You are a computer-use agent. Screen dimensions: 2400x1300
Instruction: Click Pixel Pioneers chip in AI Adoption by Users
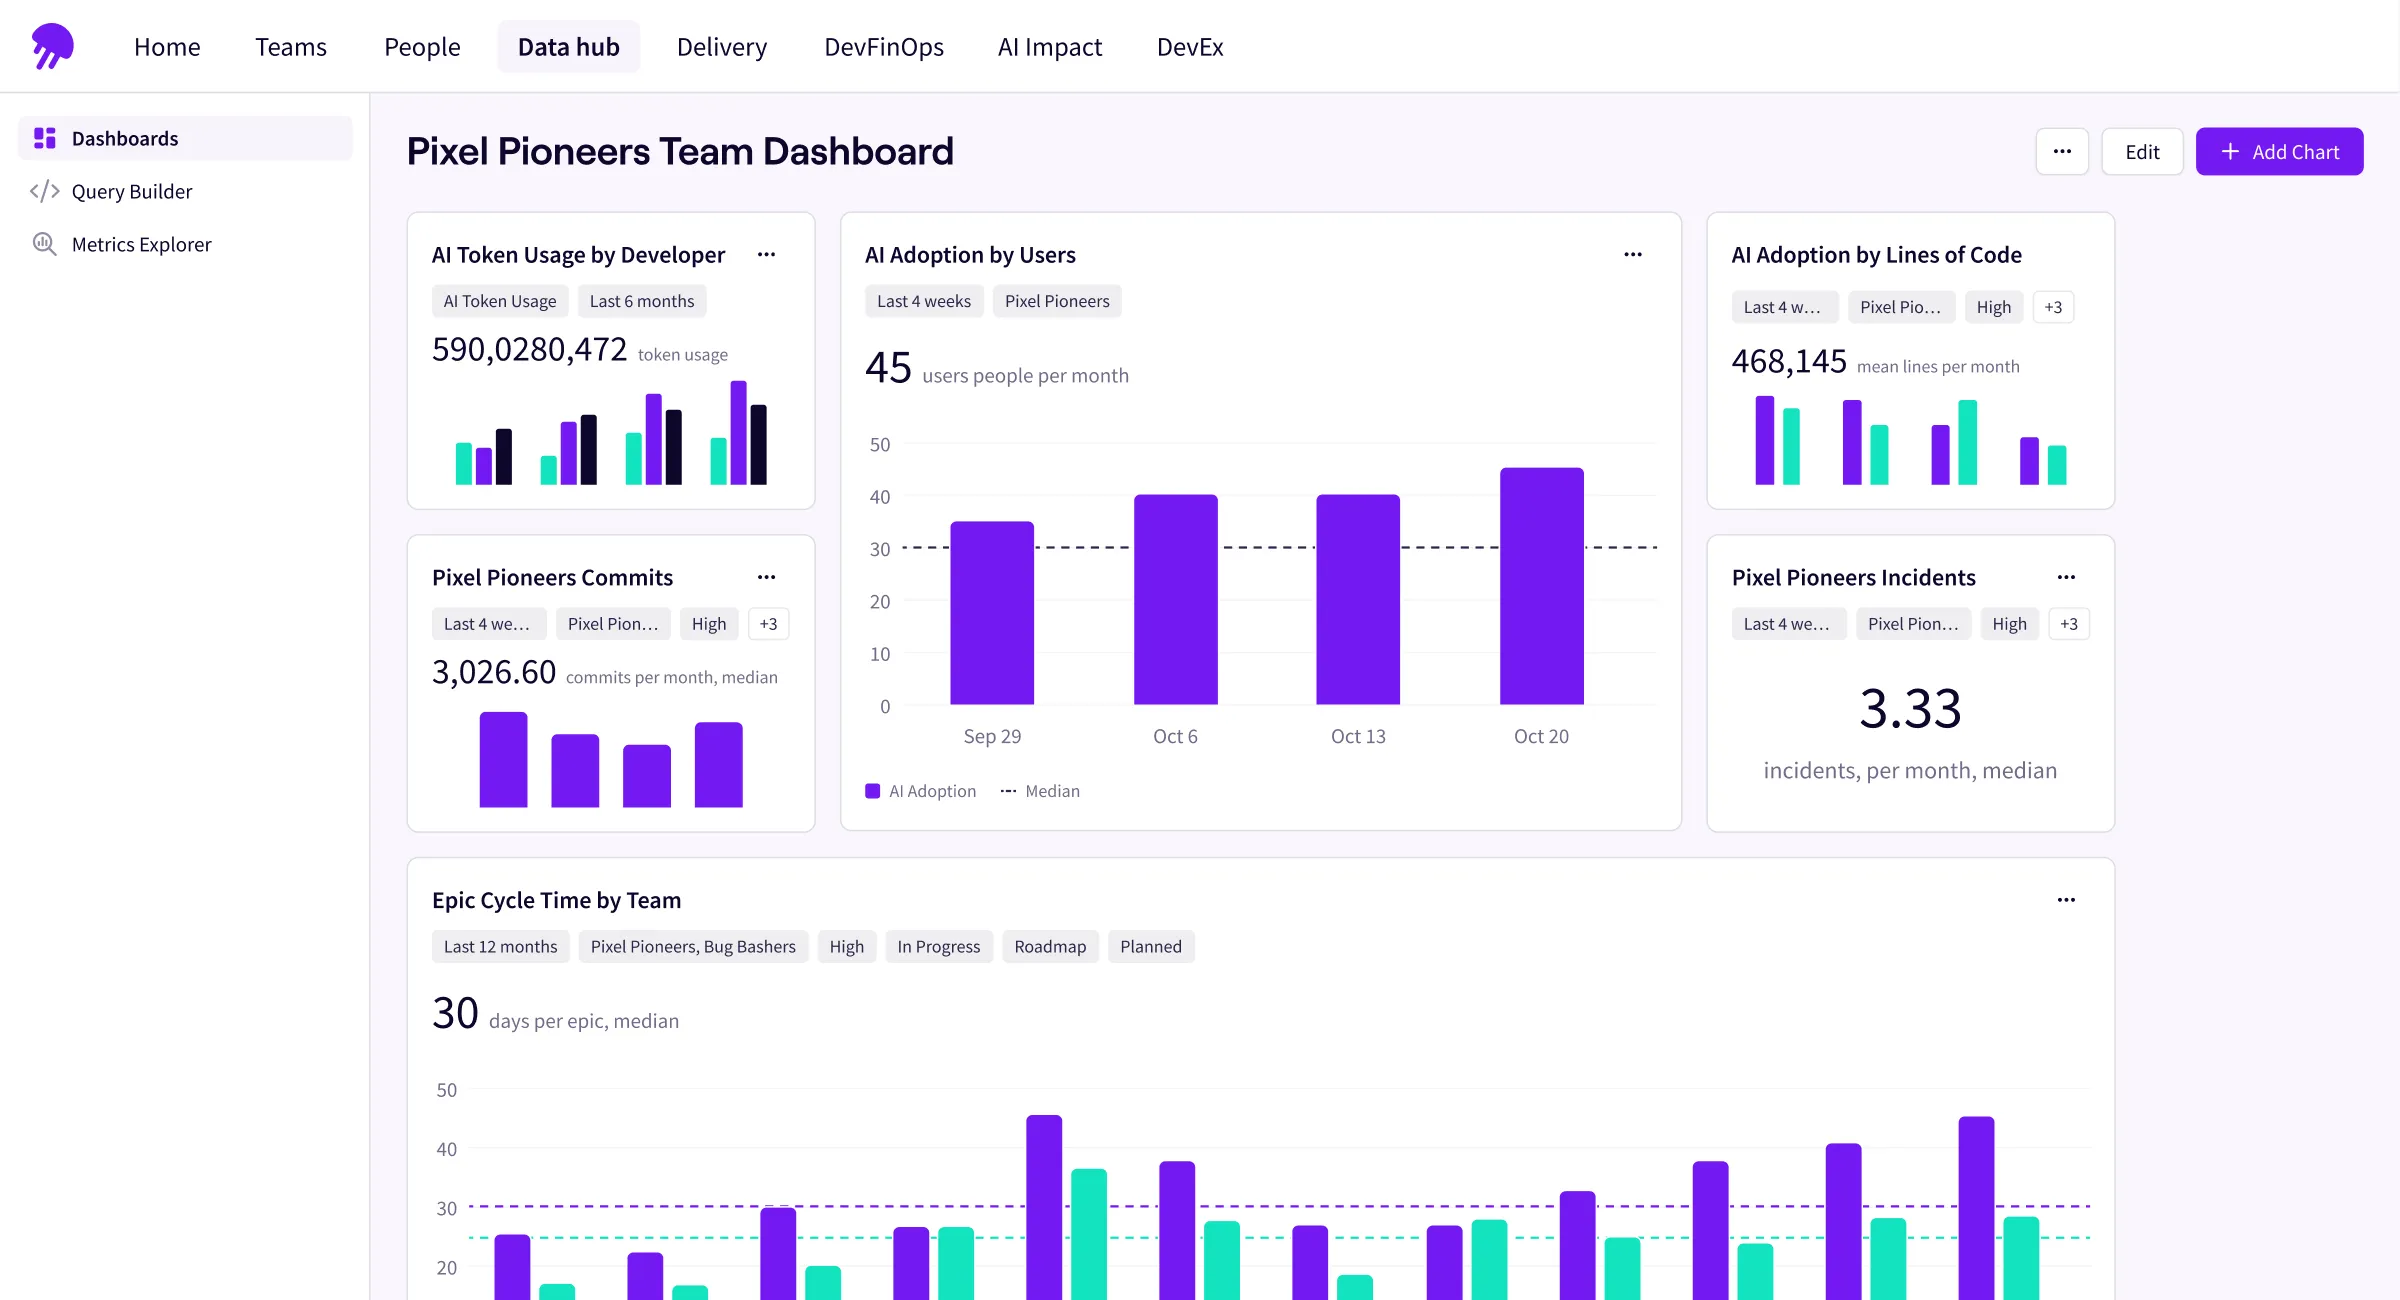pos(1057,301)
